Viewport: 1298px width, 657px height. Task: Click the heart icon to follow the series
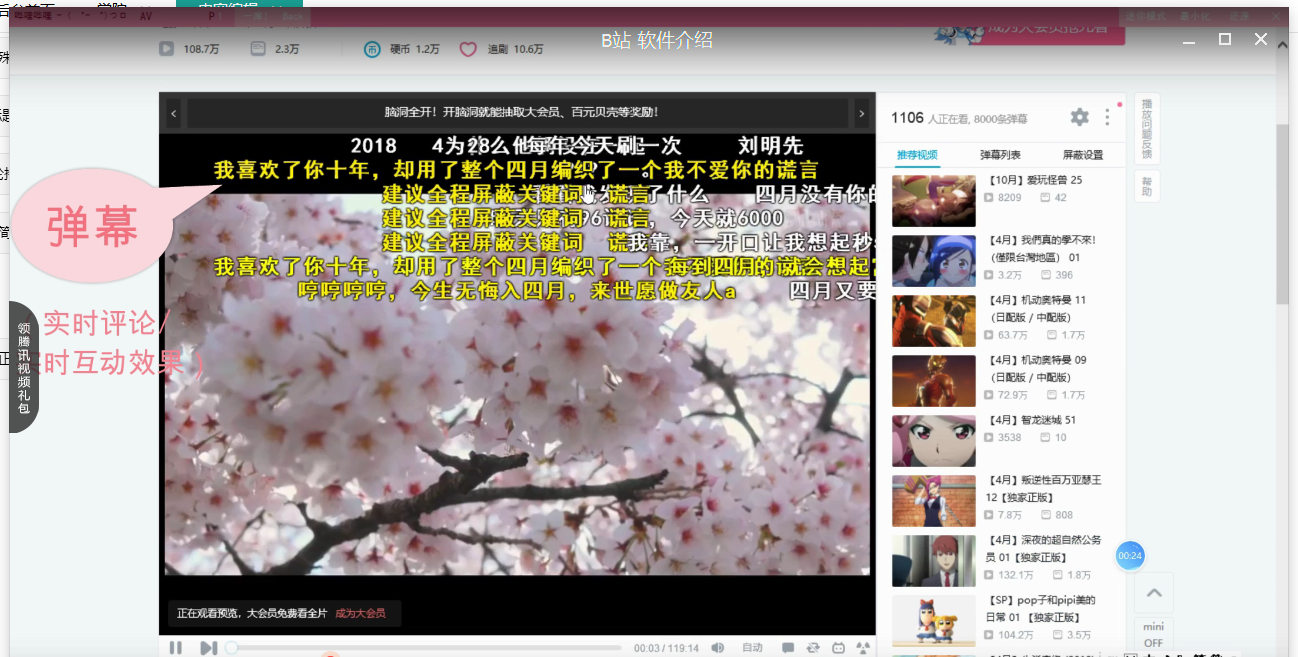click(x=467, y=47)
